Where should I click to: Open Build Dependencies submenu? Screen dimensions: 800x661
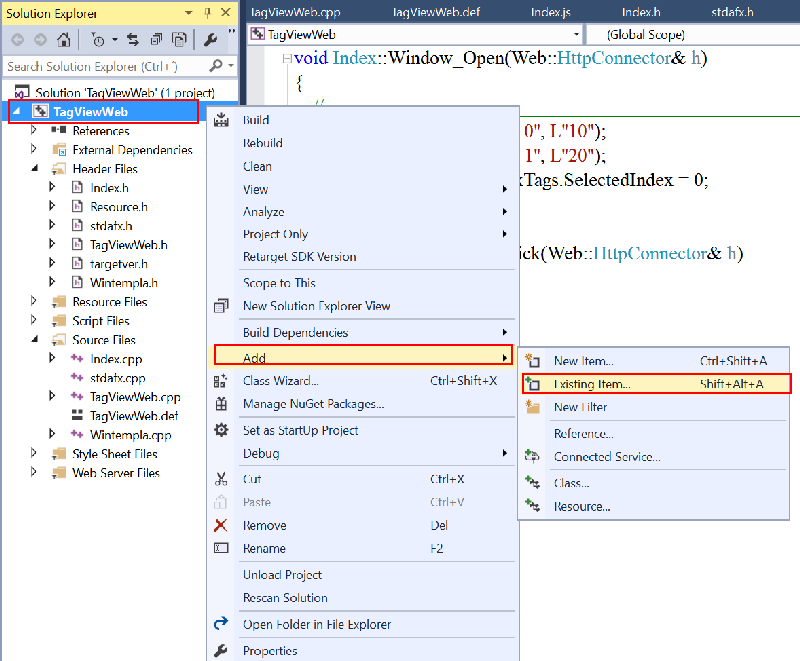(363, 333)
